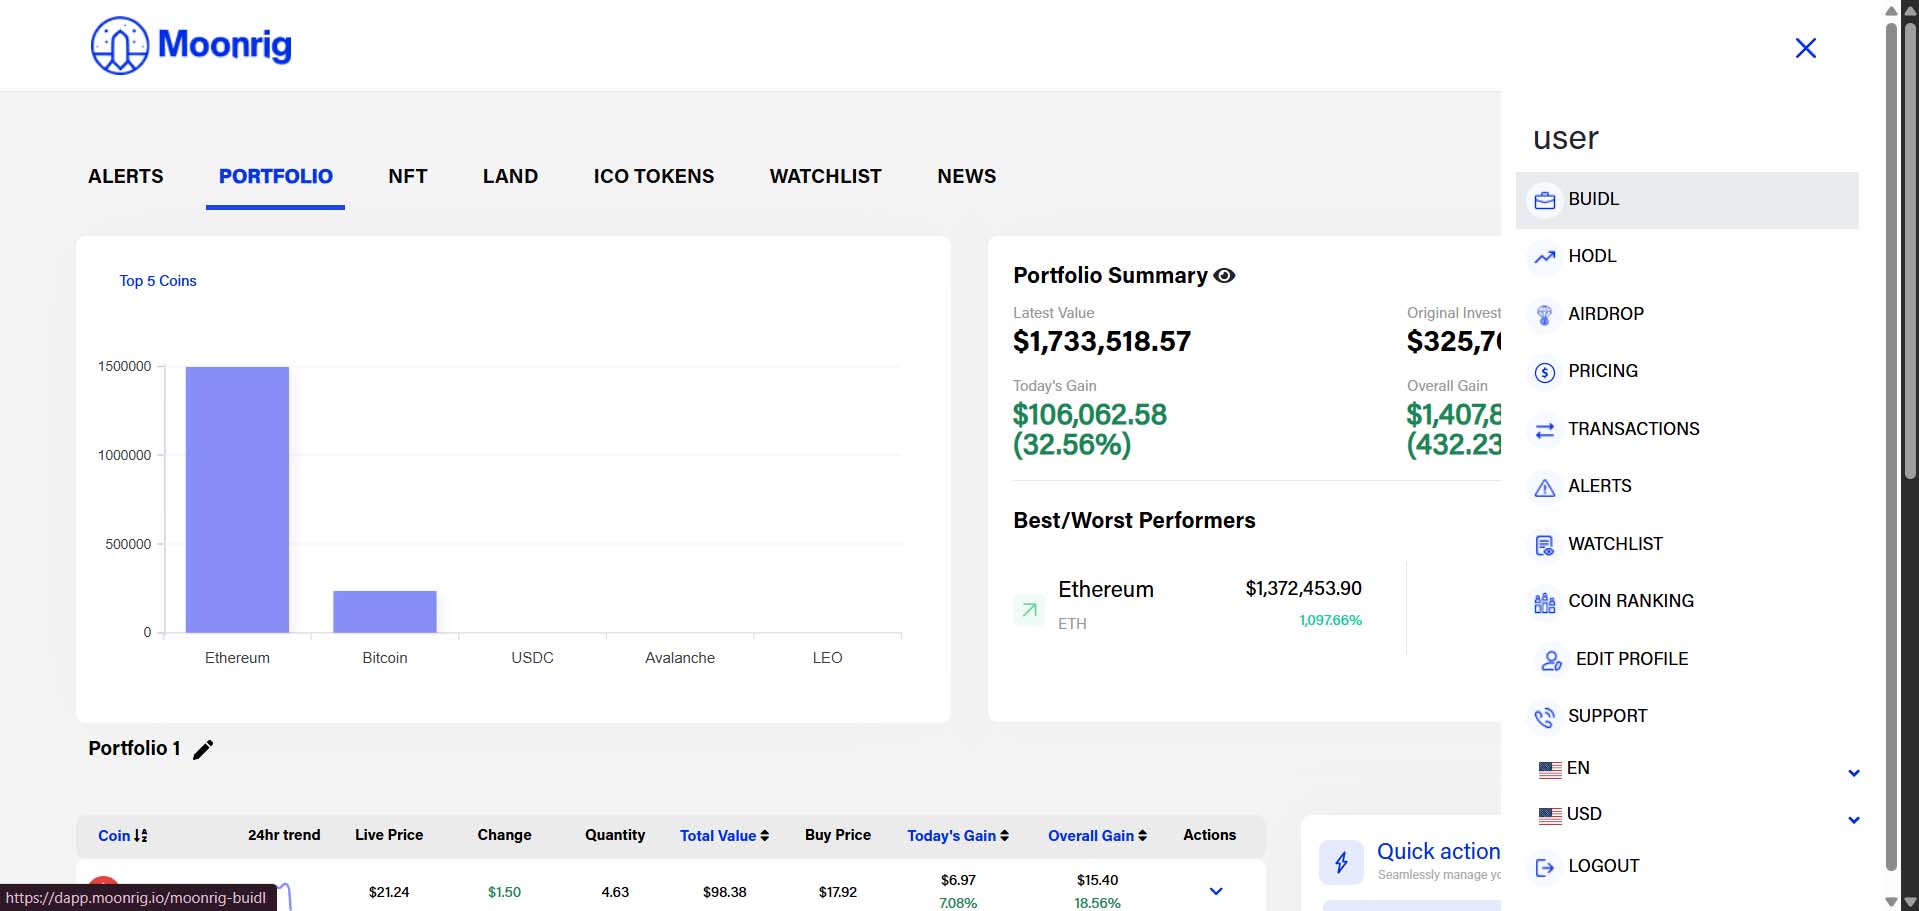
Task: Sort by Coin using sort icon
Action: [141, 835]
